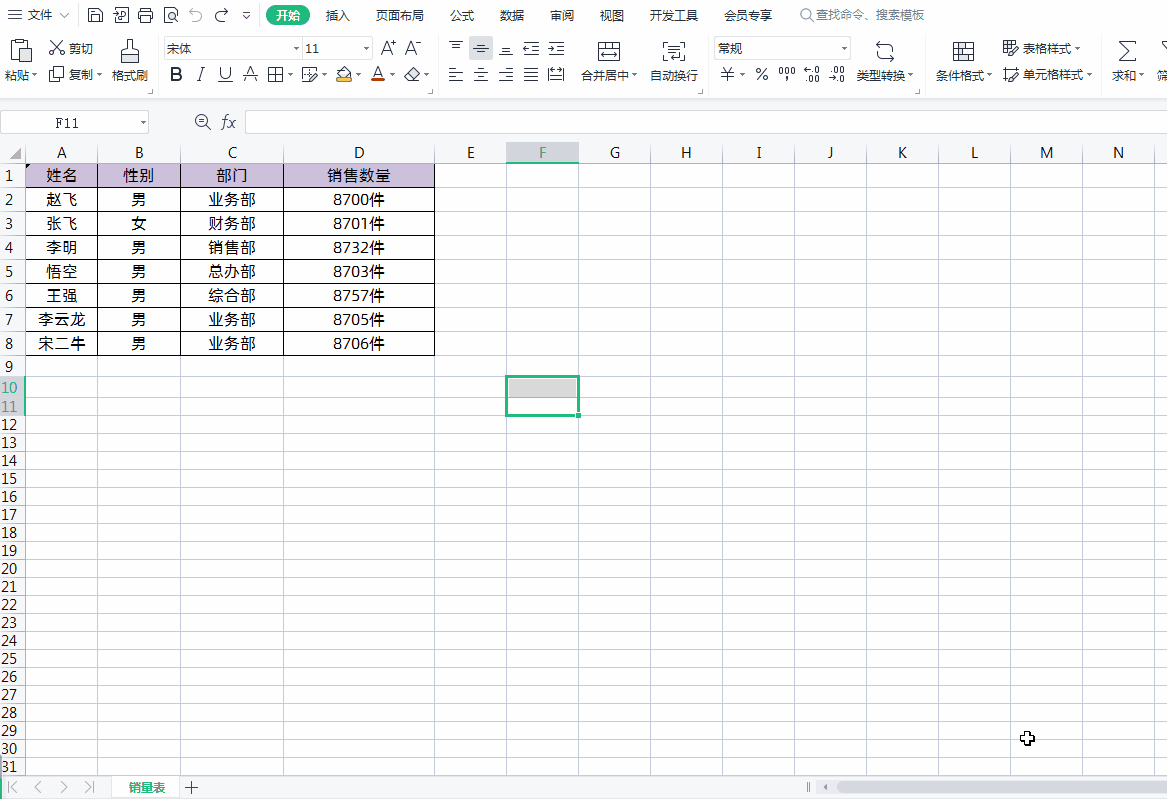Toggle italic formatting
The image size is (1167, 799).
pos(200,74)
